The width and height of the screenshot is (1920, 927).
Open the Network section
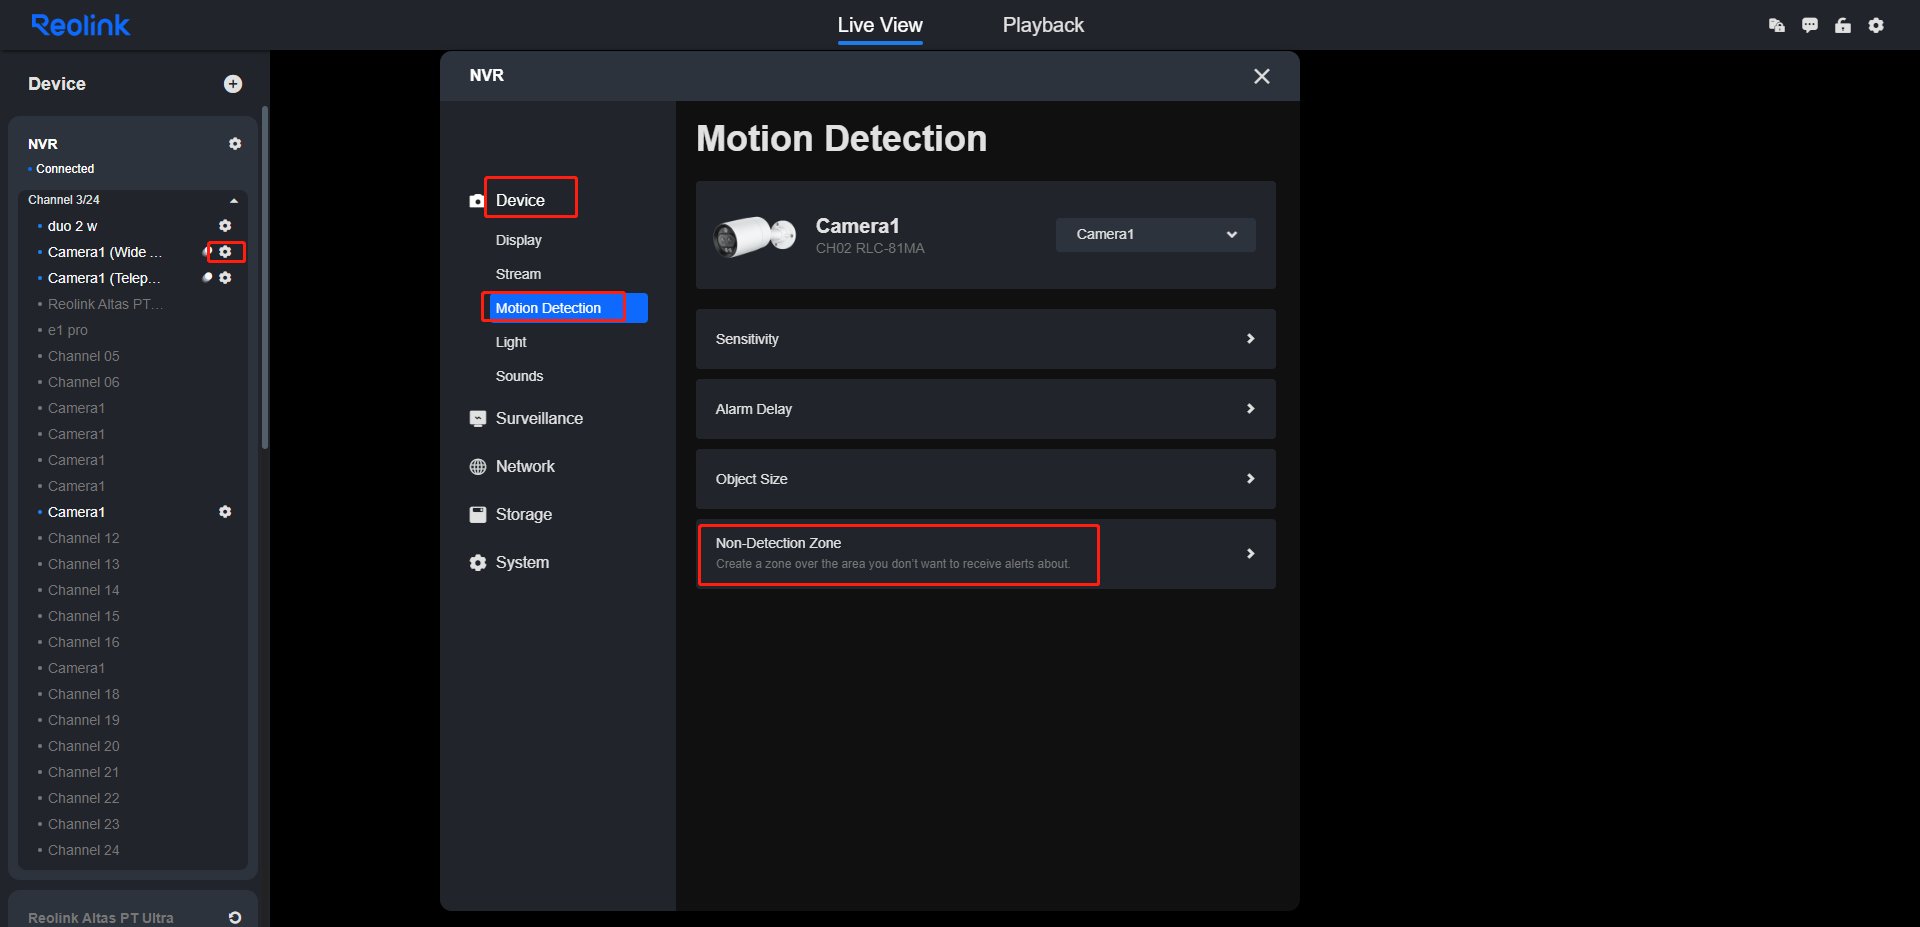525,466
